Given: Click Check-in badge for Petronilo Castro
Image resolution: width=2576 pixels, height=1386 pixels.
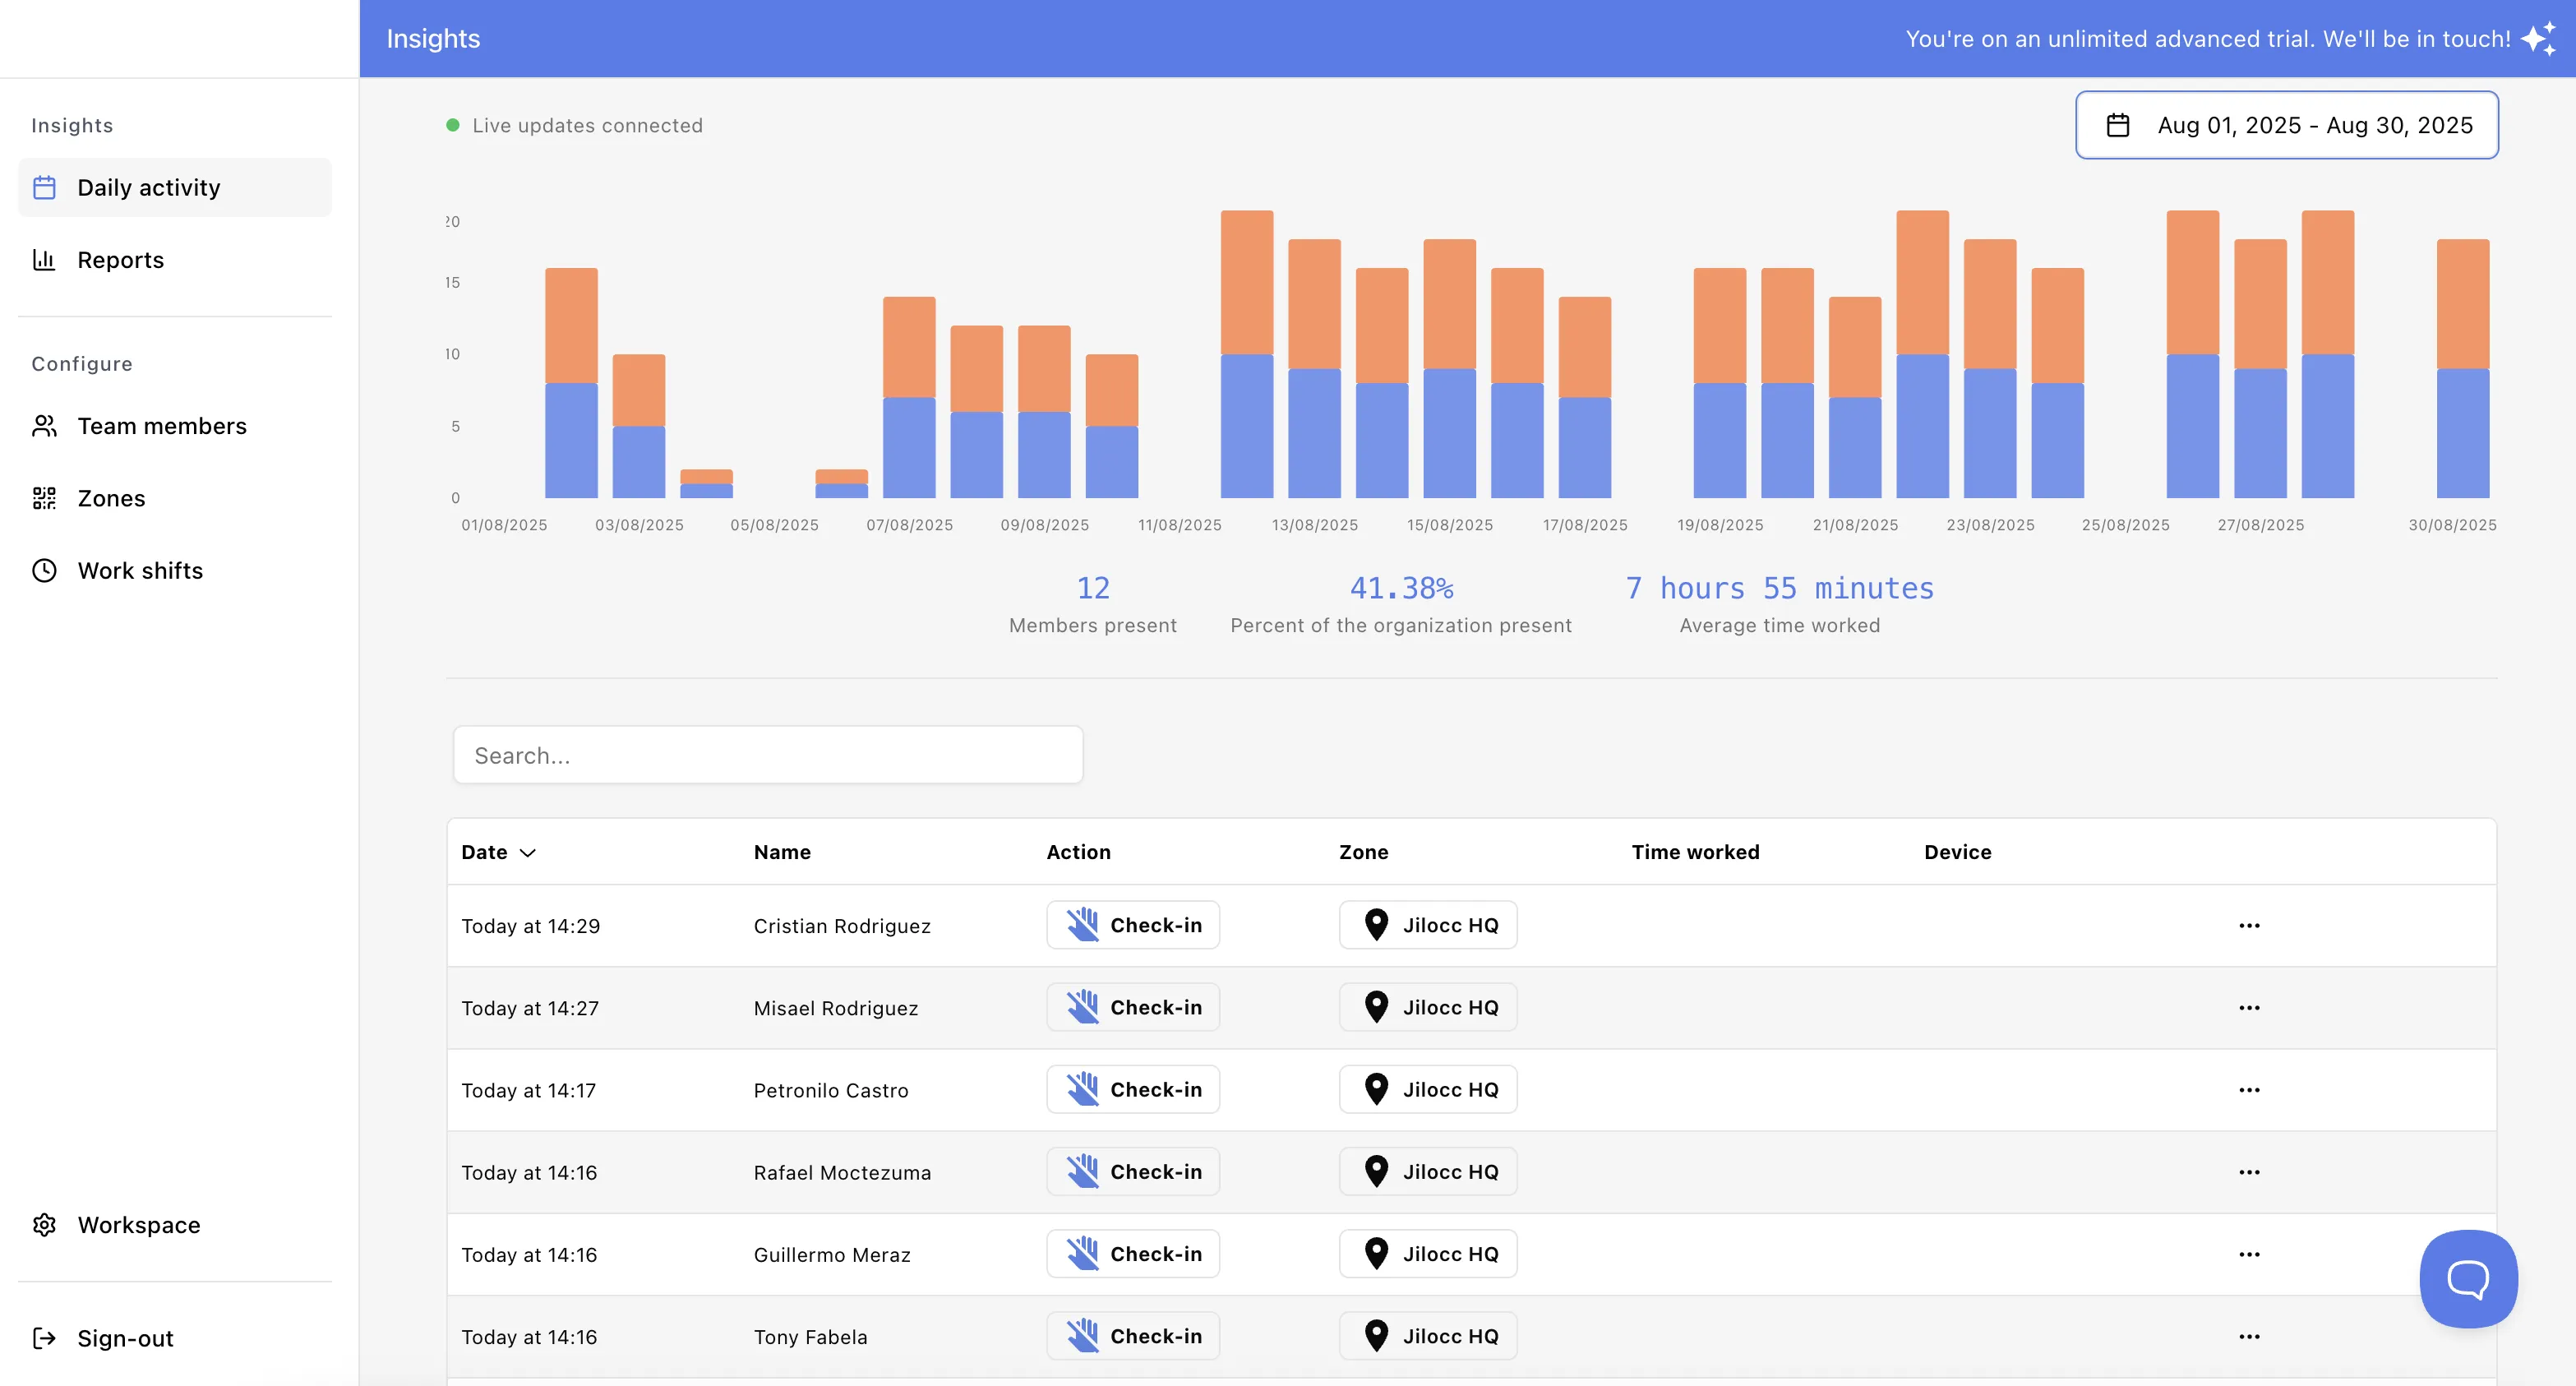Looking at the screenshot, I should coord(1132,1089).
